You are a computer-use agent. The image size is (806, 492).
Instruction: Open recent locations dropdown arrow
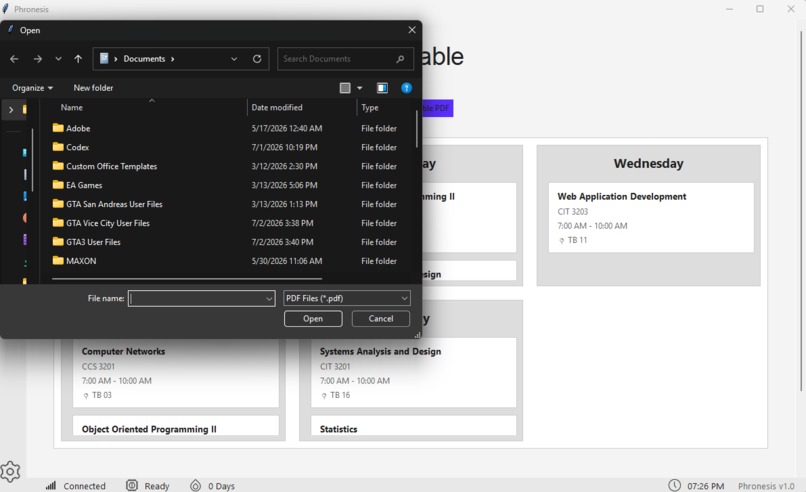pyautogui.click(x=58, y=59)
